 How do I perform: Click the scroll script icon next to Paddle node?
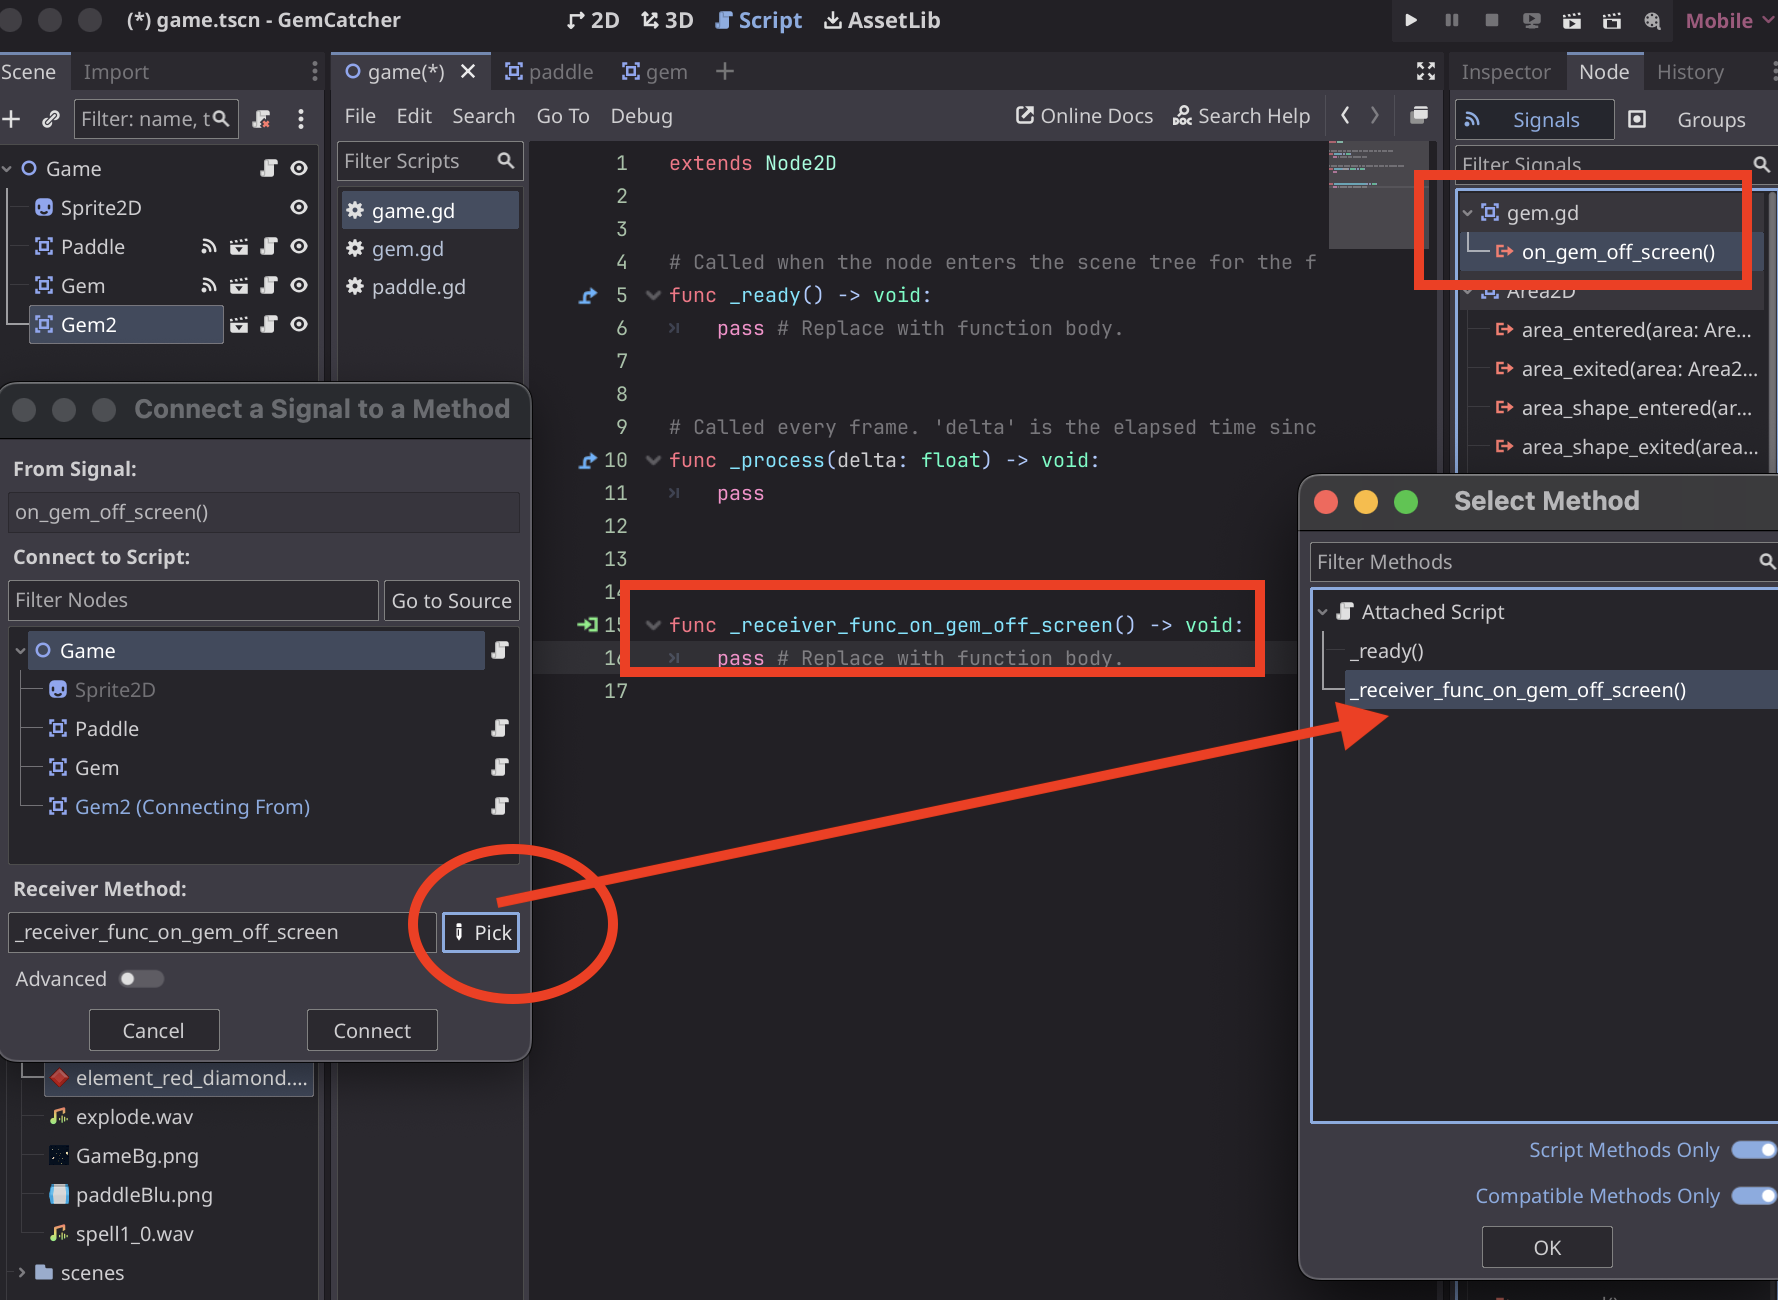pyautogui.click(x=268, y=246)
